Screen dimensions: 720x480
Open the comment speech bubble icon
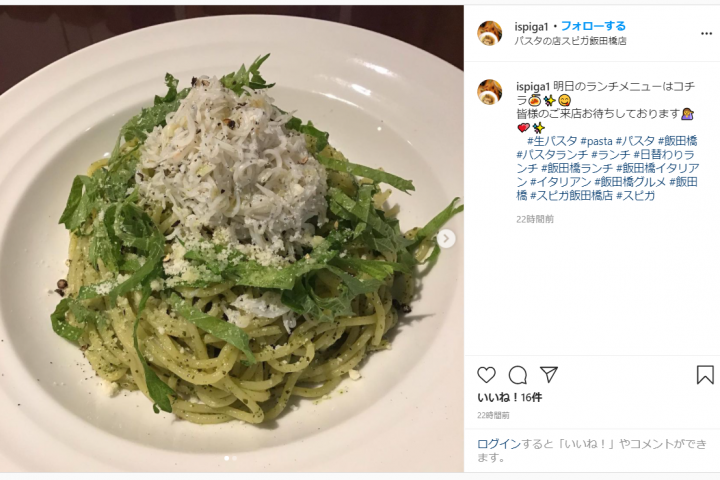[x=518, y=375]
